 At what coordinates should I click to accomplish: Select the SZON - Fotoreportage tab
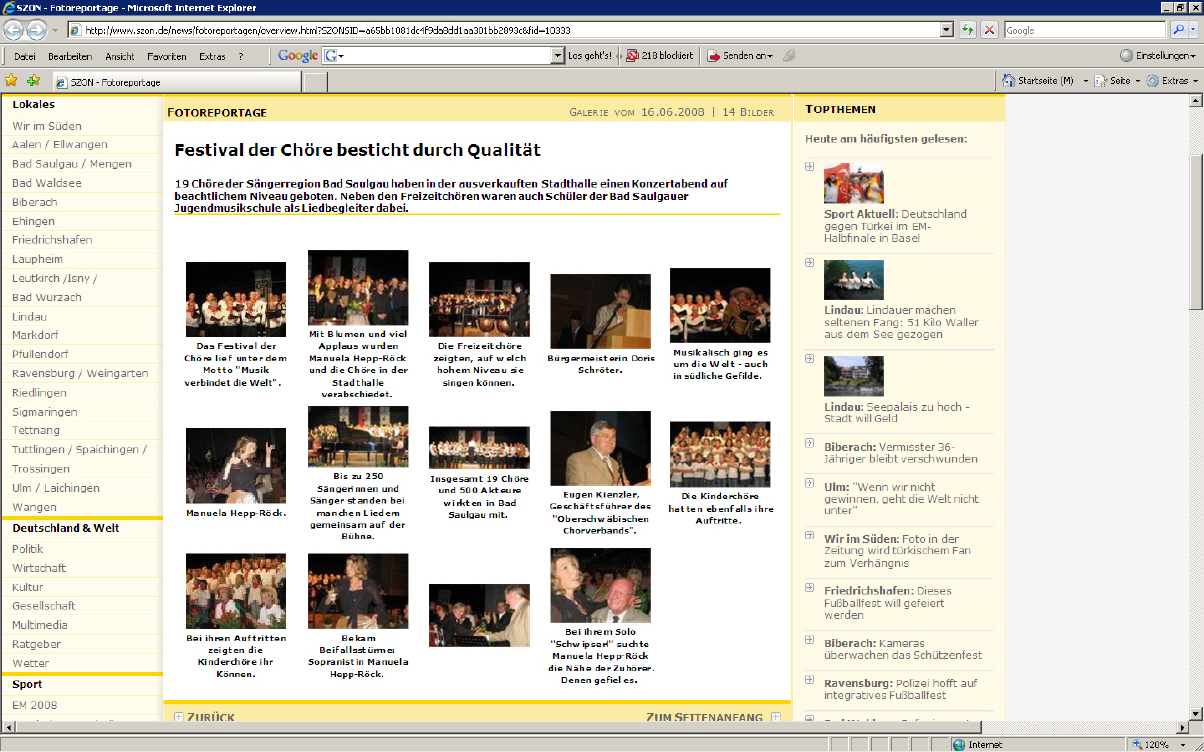pos(110,82)
